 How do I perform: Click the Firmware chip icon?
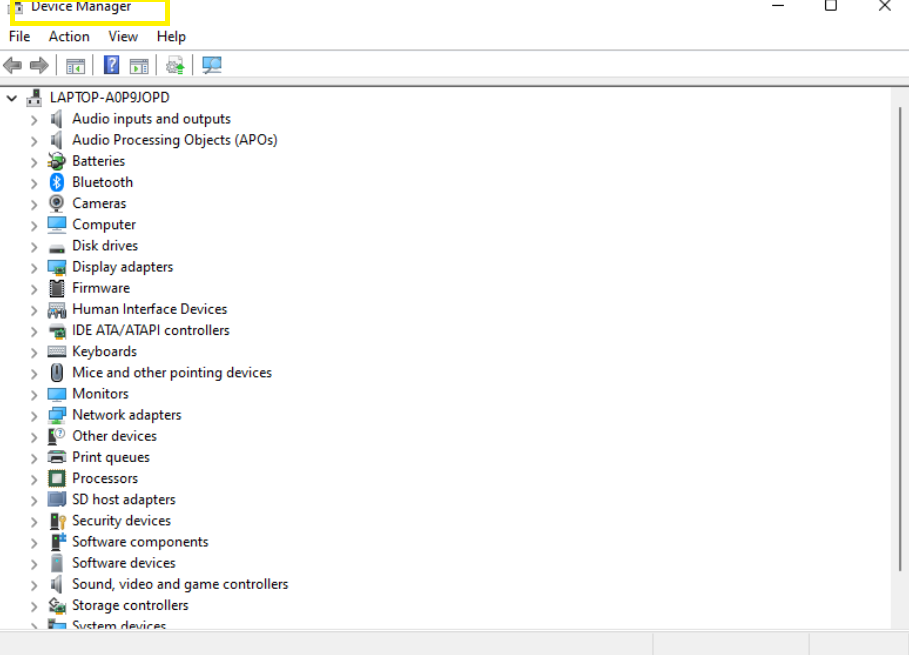tap(57, 288)
